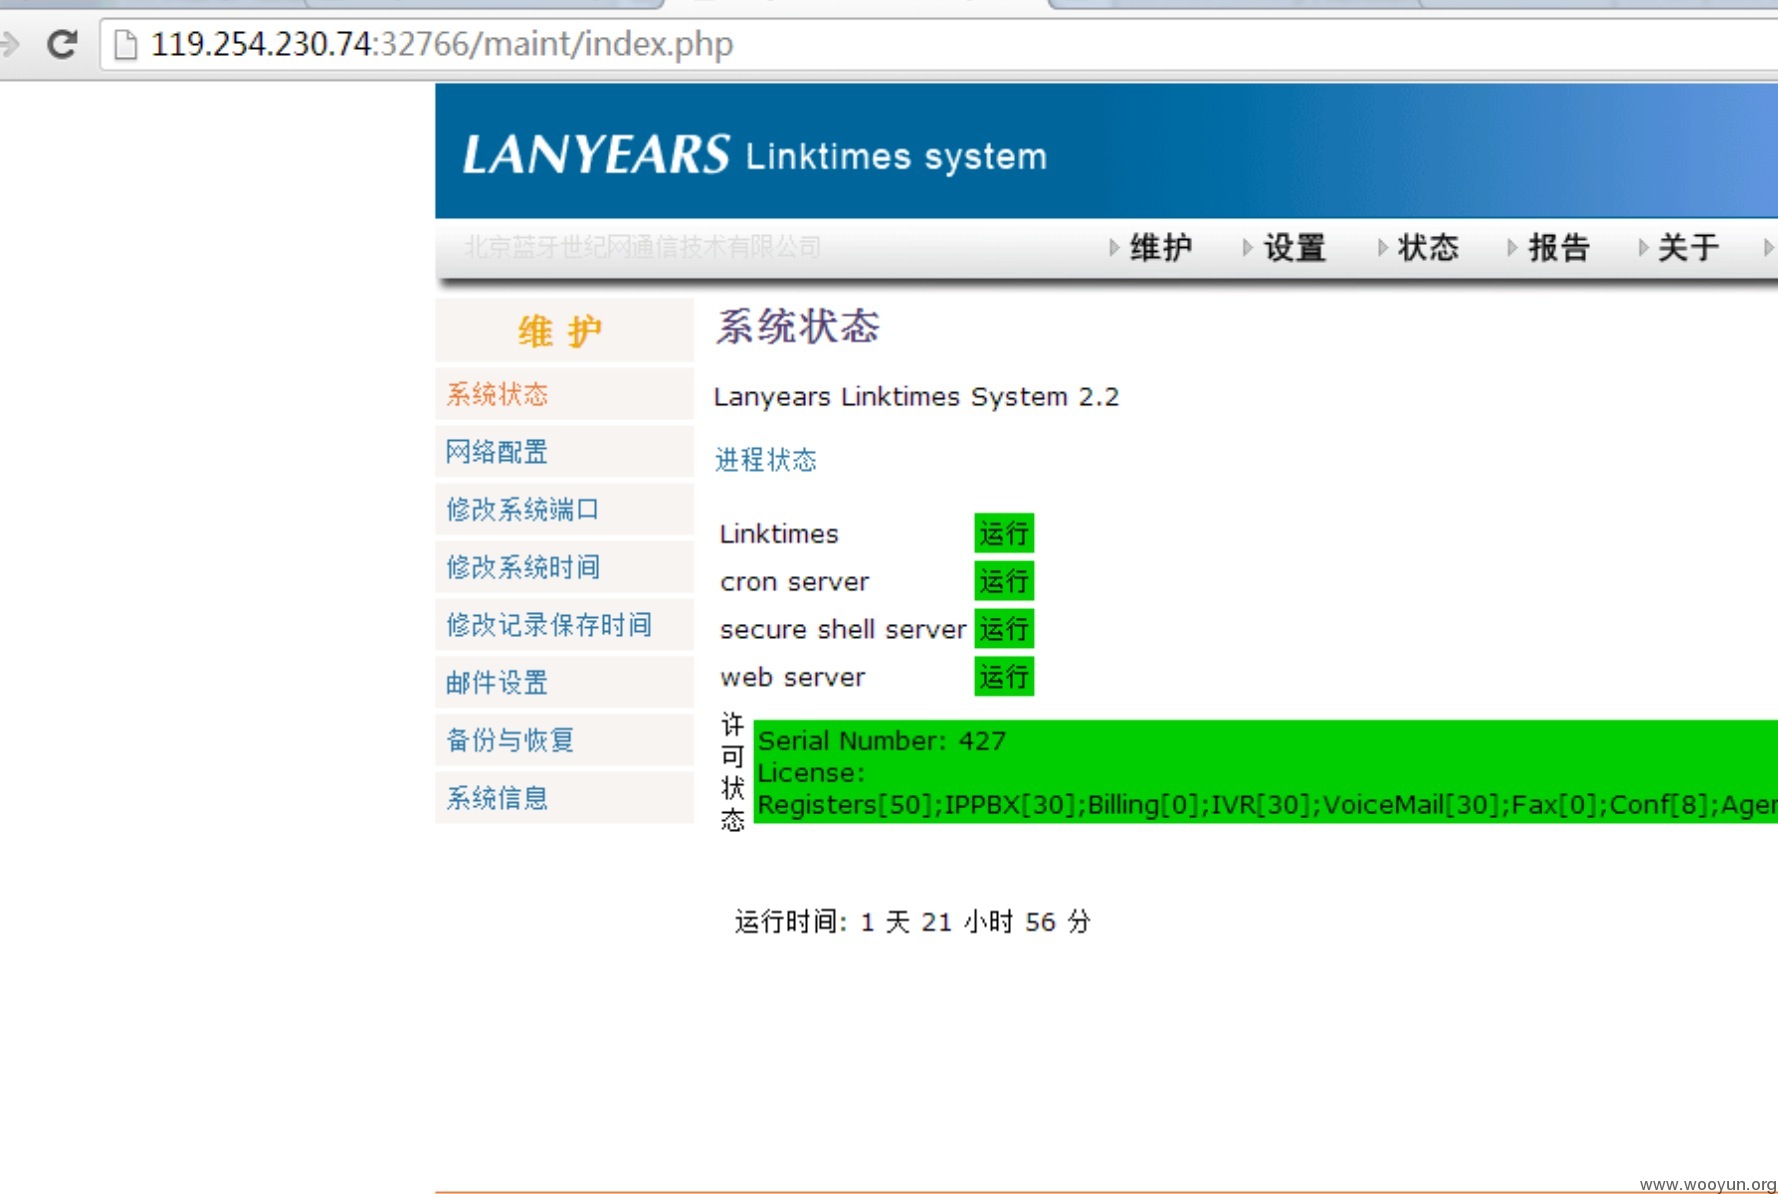This screenshot has height=1194, width=1778.
Task: Open the 维护 top menu
Action: pyautogui.click(x=1160, y=247)
